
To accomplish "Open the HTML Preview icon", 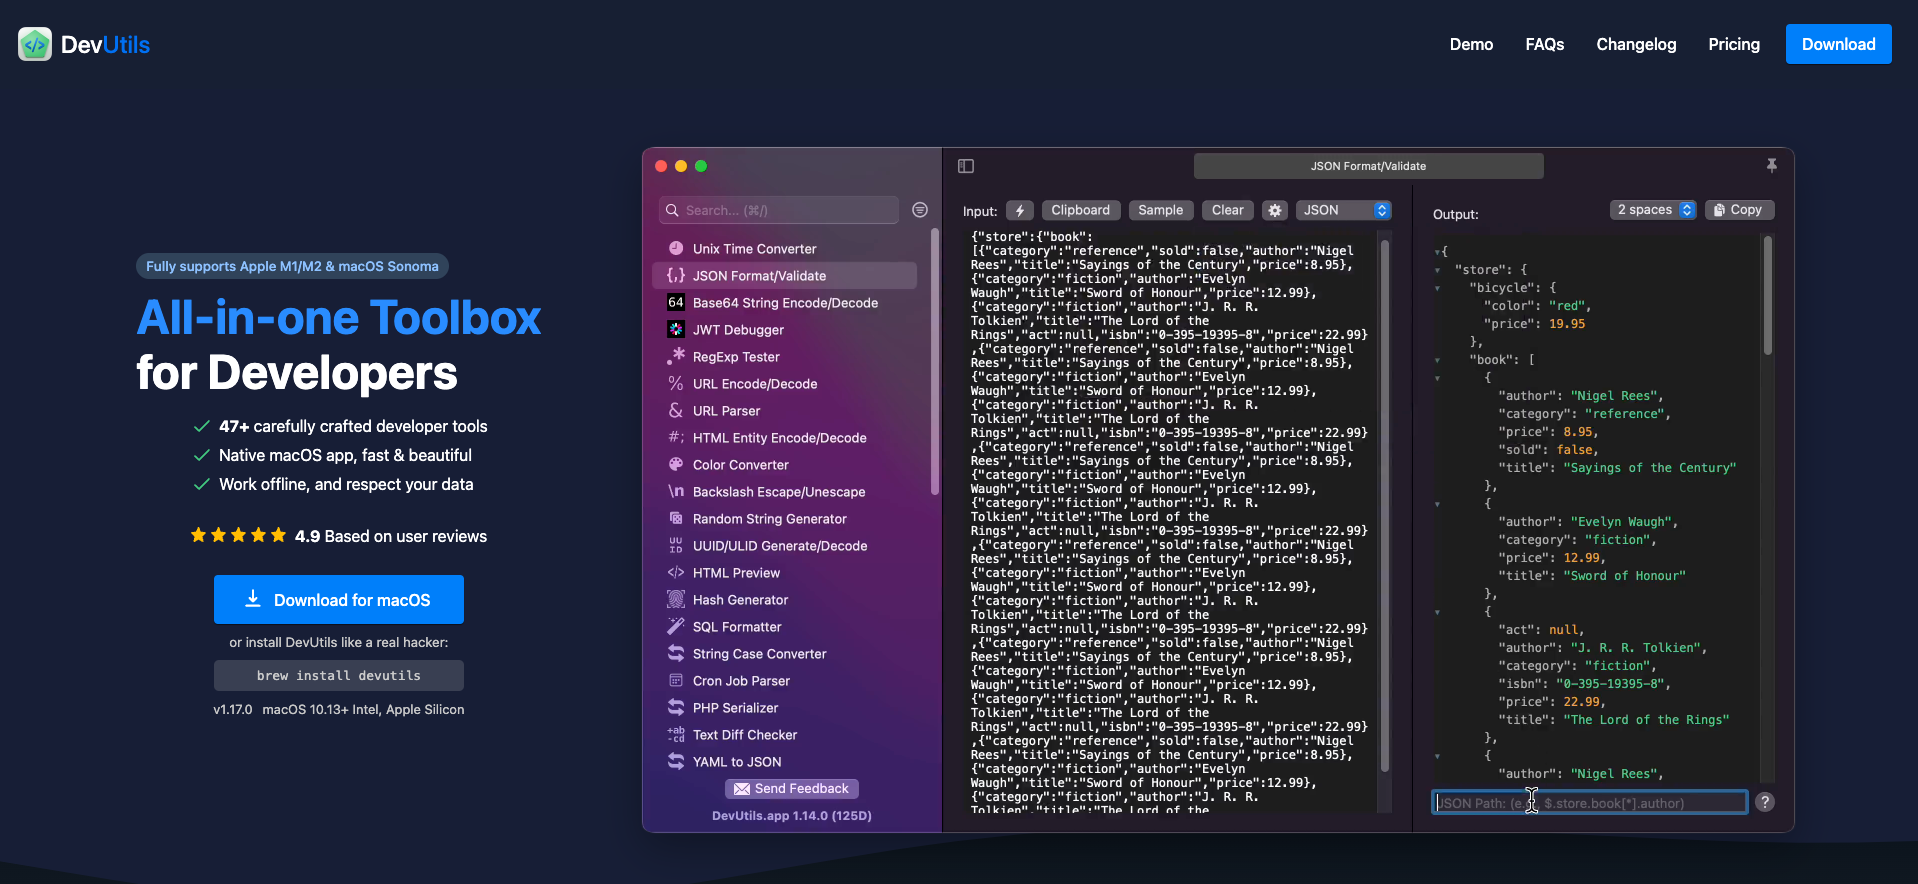I will point(676,573).
